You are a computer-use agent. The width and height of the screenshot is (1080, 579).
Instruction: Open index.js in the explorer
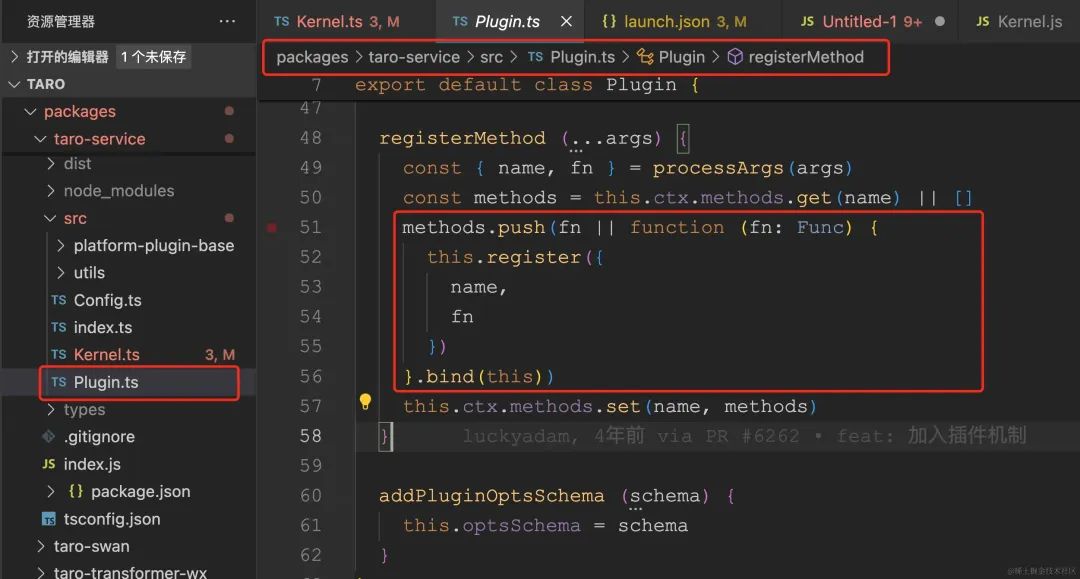click(92, 464)
